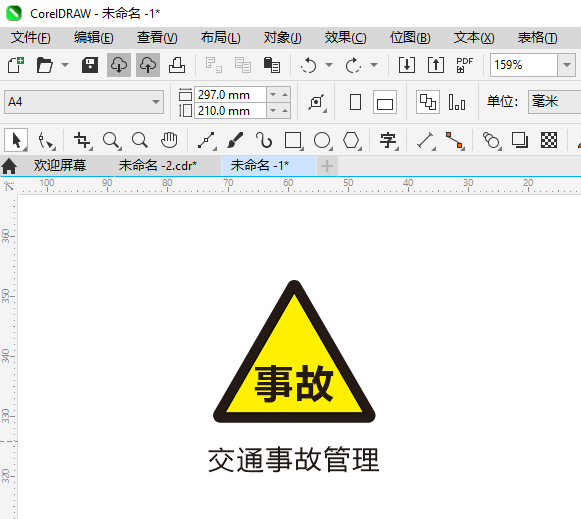
Task: Select the first Zoom magnifier tool
Action: click(x=111, y=141)
